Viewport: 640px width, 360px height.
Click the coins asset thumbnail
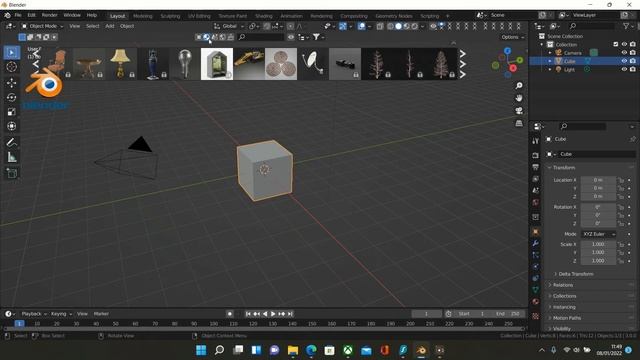pyautogui.click(x=281, y=64)
